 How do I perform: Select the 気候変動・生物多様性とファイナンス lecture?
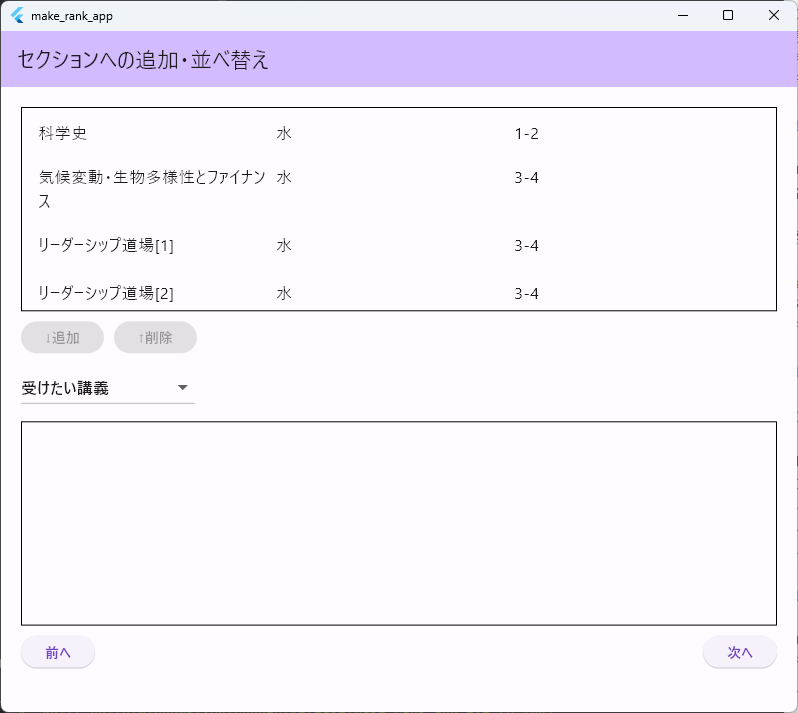point(152,188)
